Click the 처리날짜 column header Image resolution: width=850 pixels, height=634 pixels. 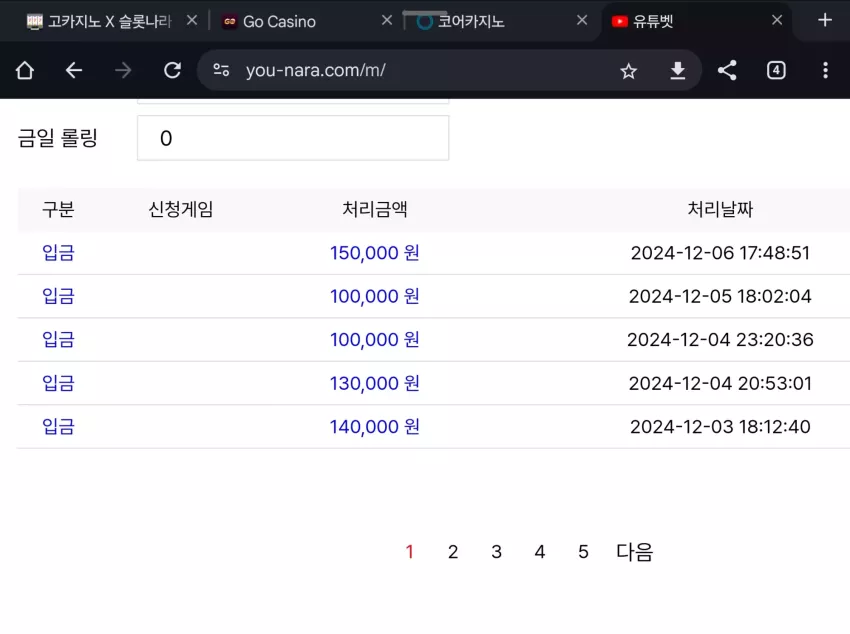click(x=720, y=209)
